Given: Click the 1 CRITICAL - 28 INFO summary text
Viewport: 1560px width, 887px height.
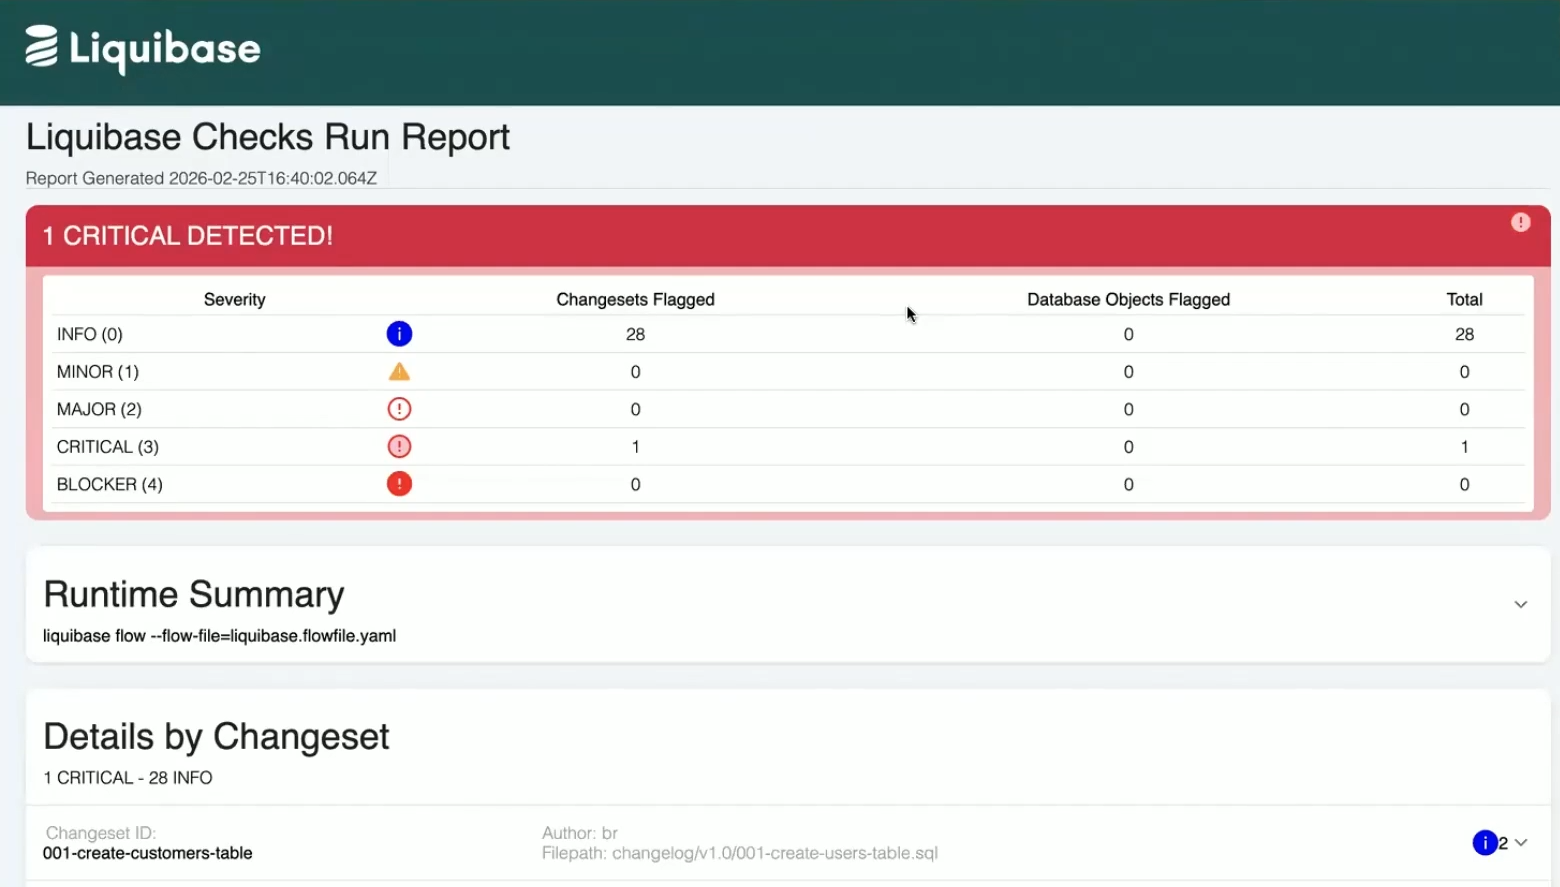Looking at the screenshot, I should point(127,778).
